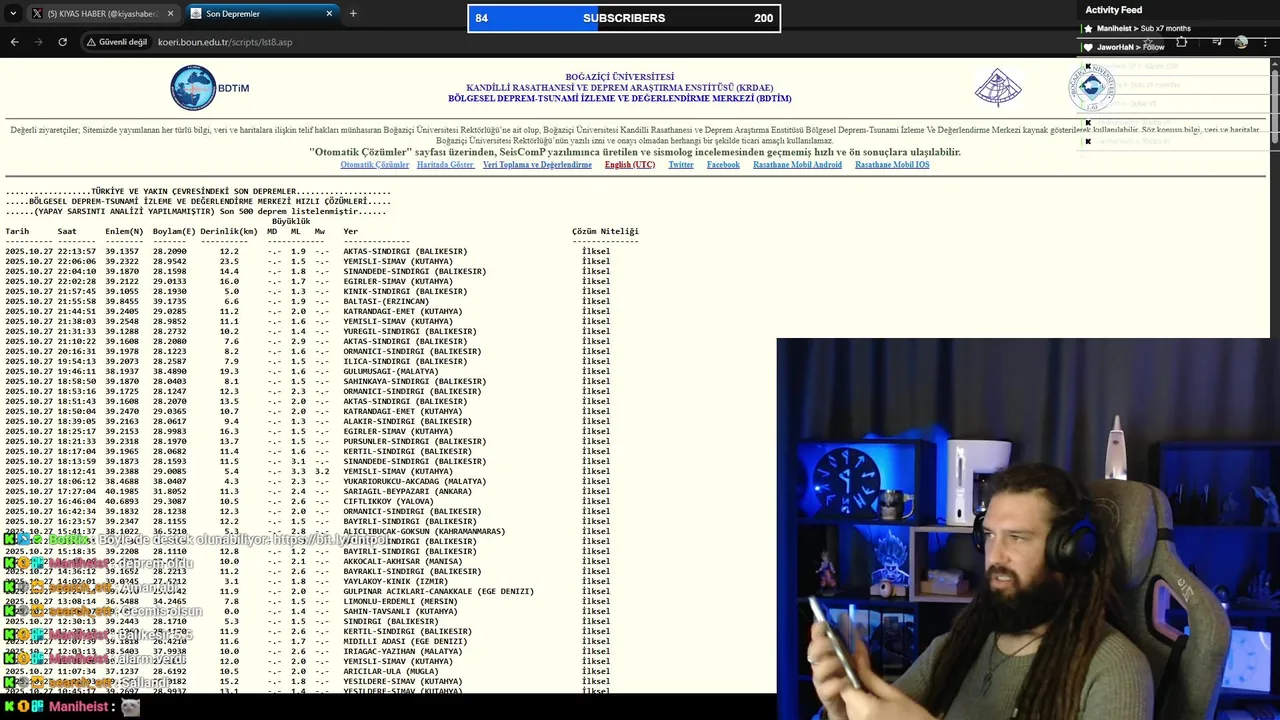This screenshot has height=720, width=1280.
Task: Open Veri Toplama ve Değerlendirme link
Action: coord(537,165)
